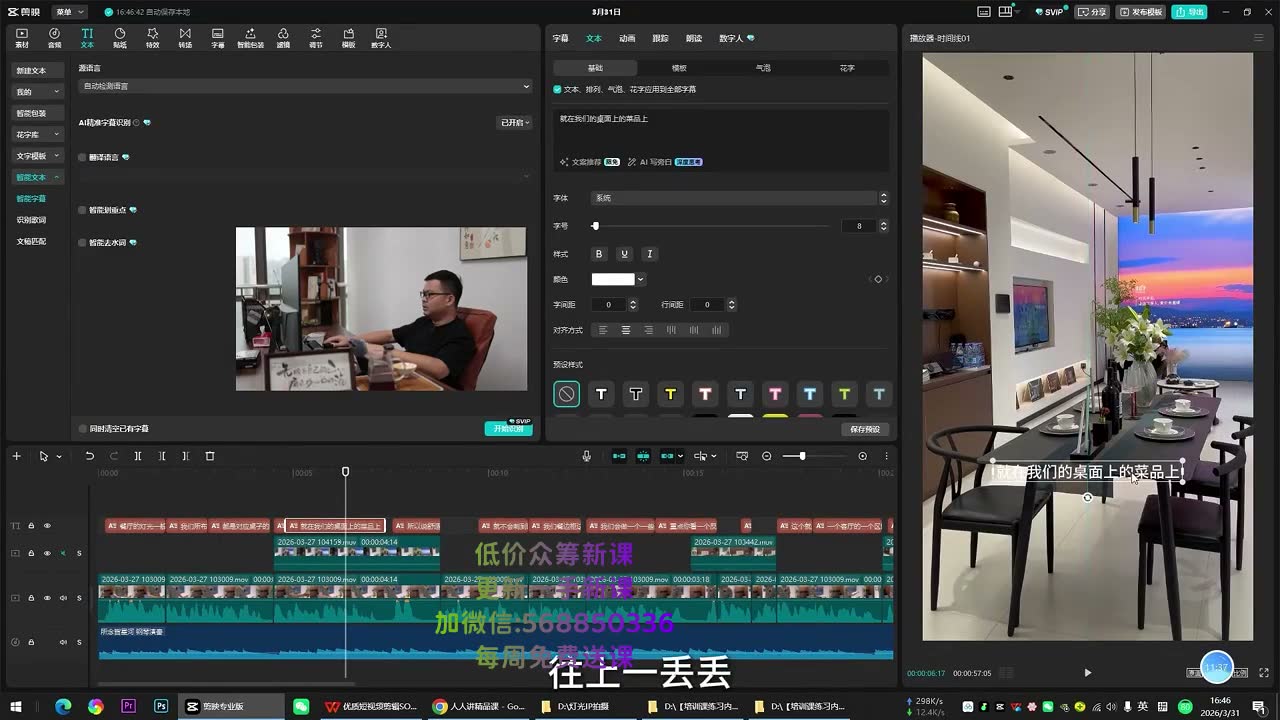Add a keyframe with the diamond icon
Viewport: 1280px width, 720px height.
(878, 279)
